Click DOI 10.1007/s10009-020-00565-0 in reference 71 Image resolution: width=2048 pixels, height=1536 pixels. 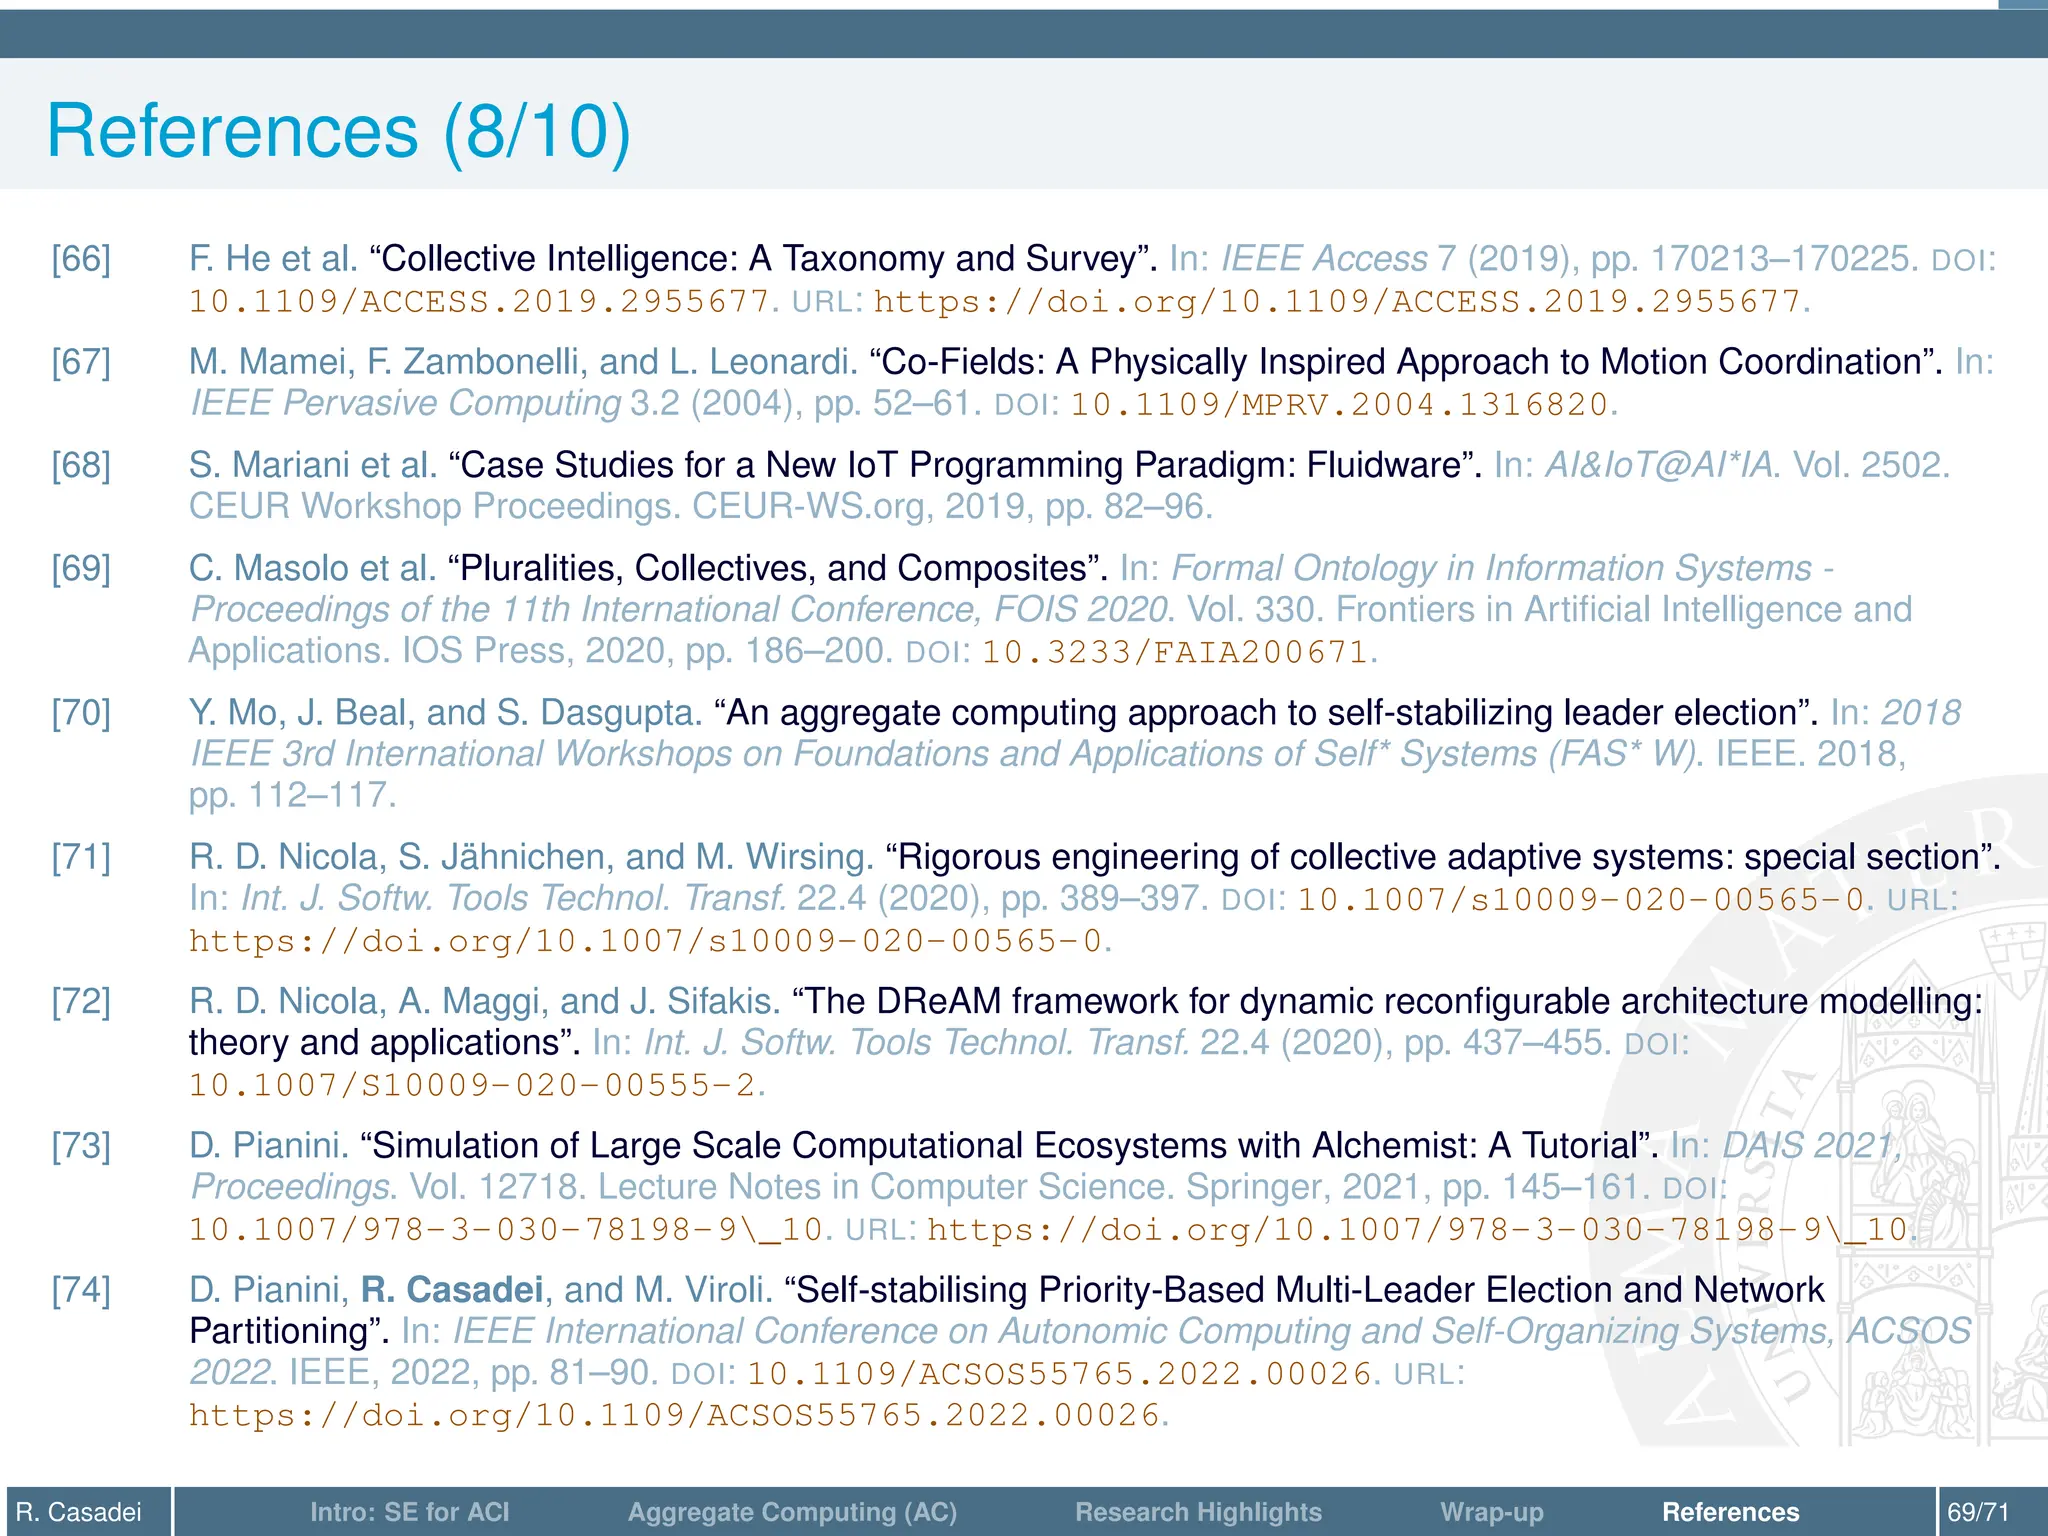1581,899
